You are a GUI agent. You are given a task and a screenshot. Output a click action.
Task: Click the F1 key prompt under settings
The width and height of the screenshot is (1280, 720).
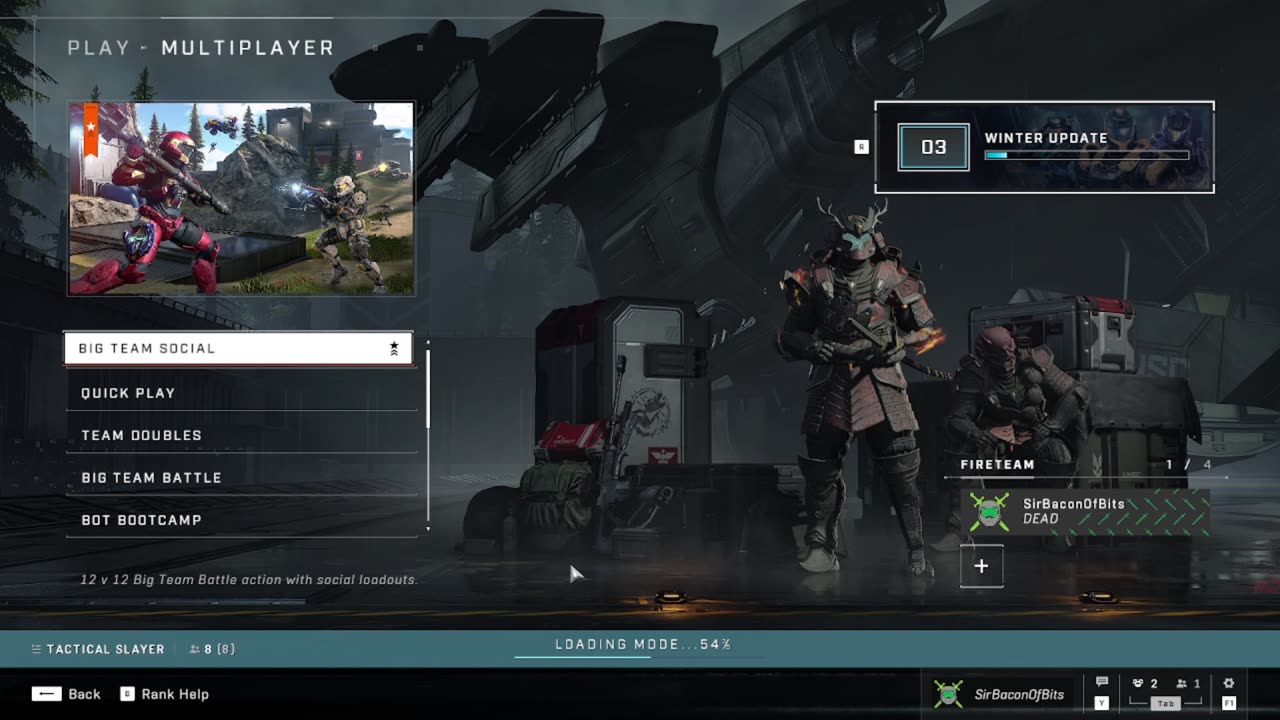[1229, 703]
